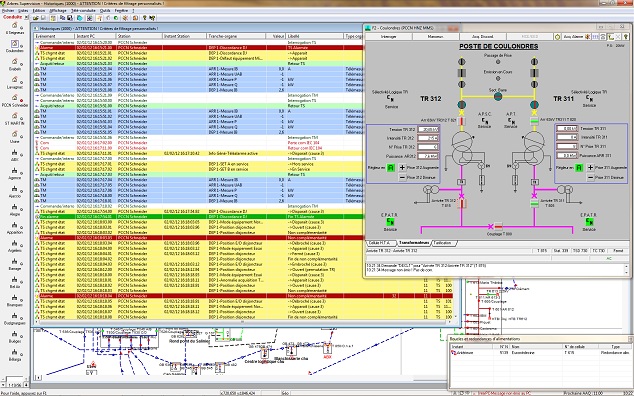Sort by the Instant PC column header

(95, 36)
